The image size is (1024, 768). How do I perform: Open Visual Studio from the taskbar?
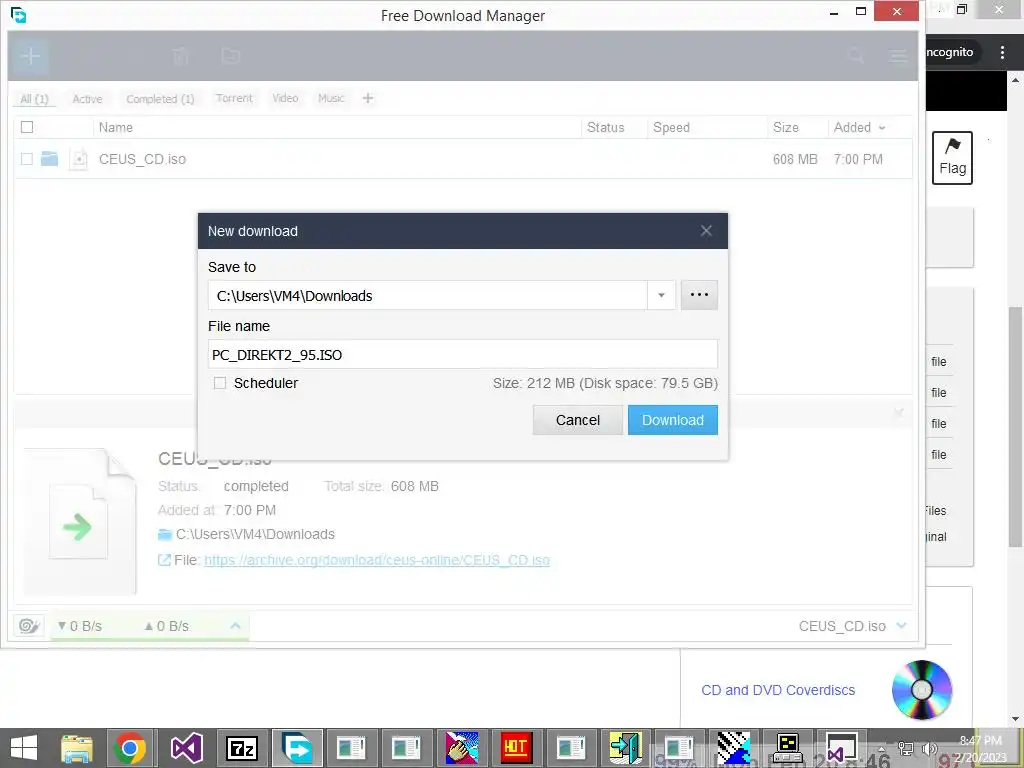(187, 748)
